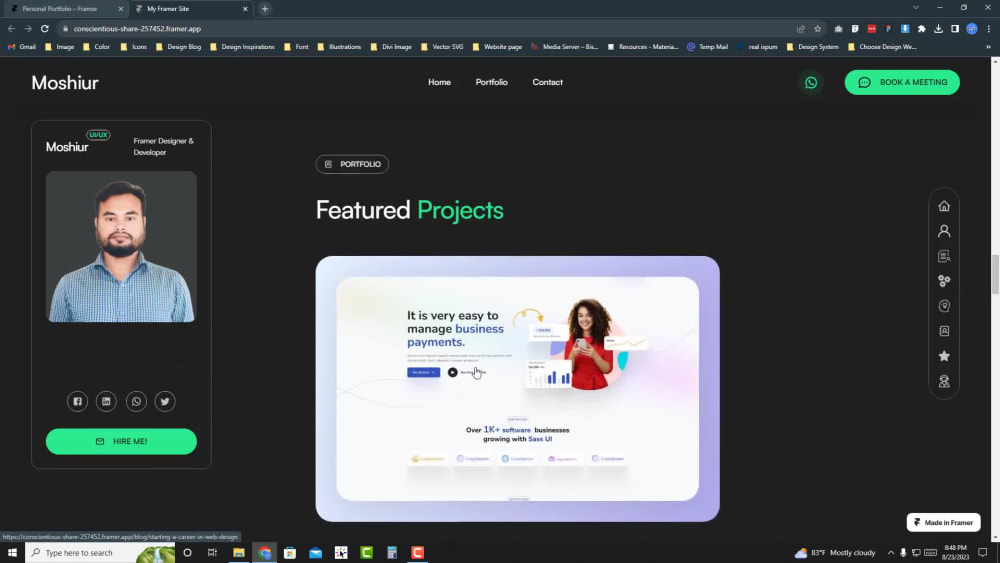Click the Made in Framer badge
The image size is (1000, 563).
click(x=943, y=522)
